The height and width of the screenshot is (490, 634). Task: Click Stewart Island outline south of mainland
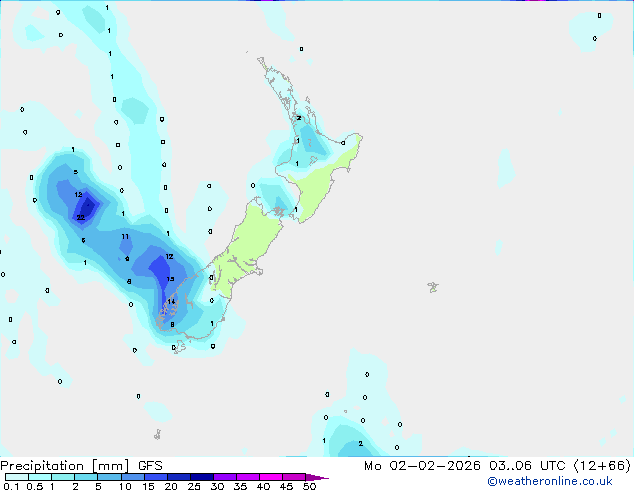(x=180, y=347)
